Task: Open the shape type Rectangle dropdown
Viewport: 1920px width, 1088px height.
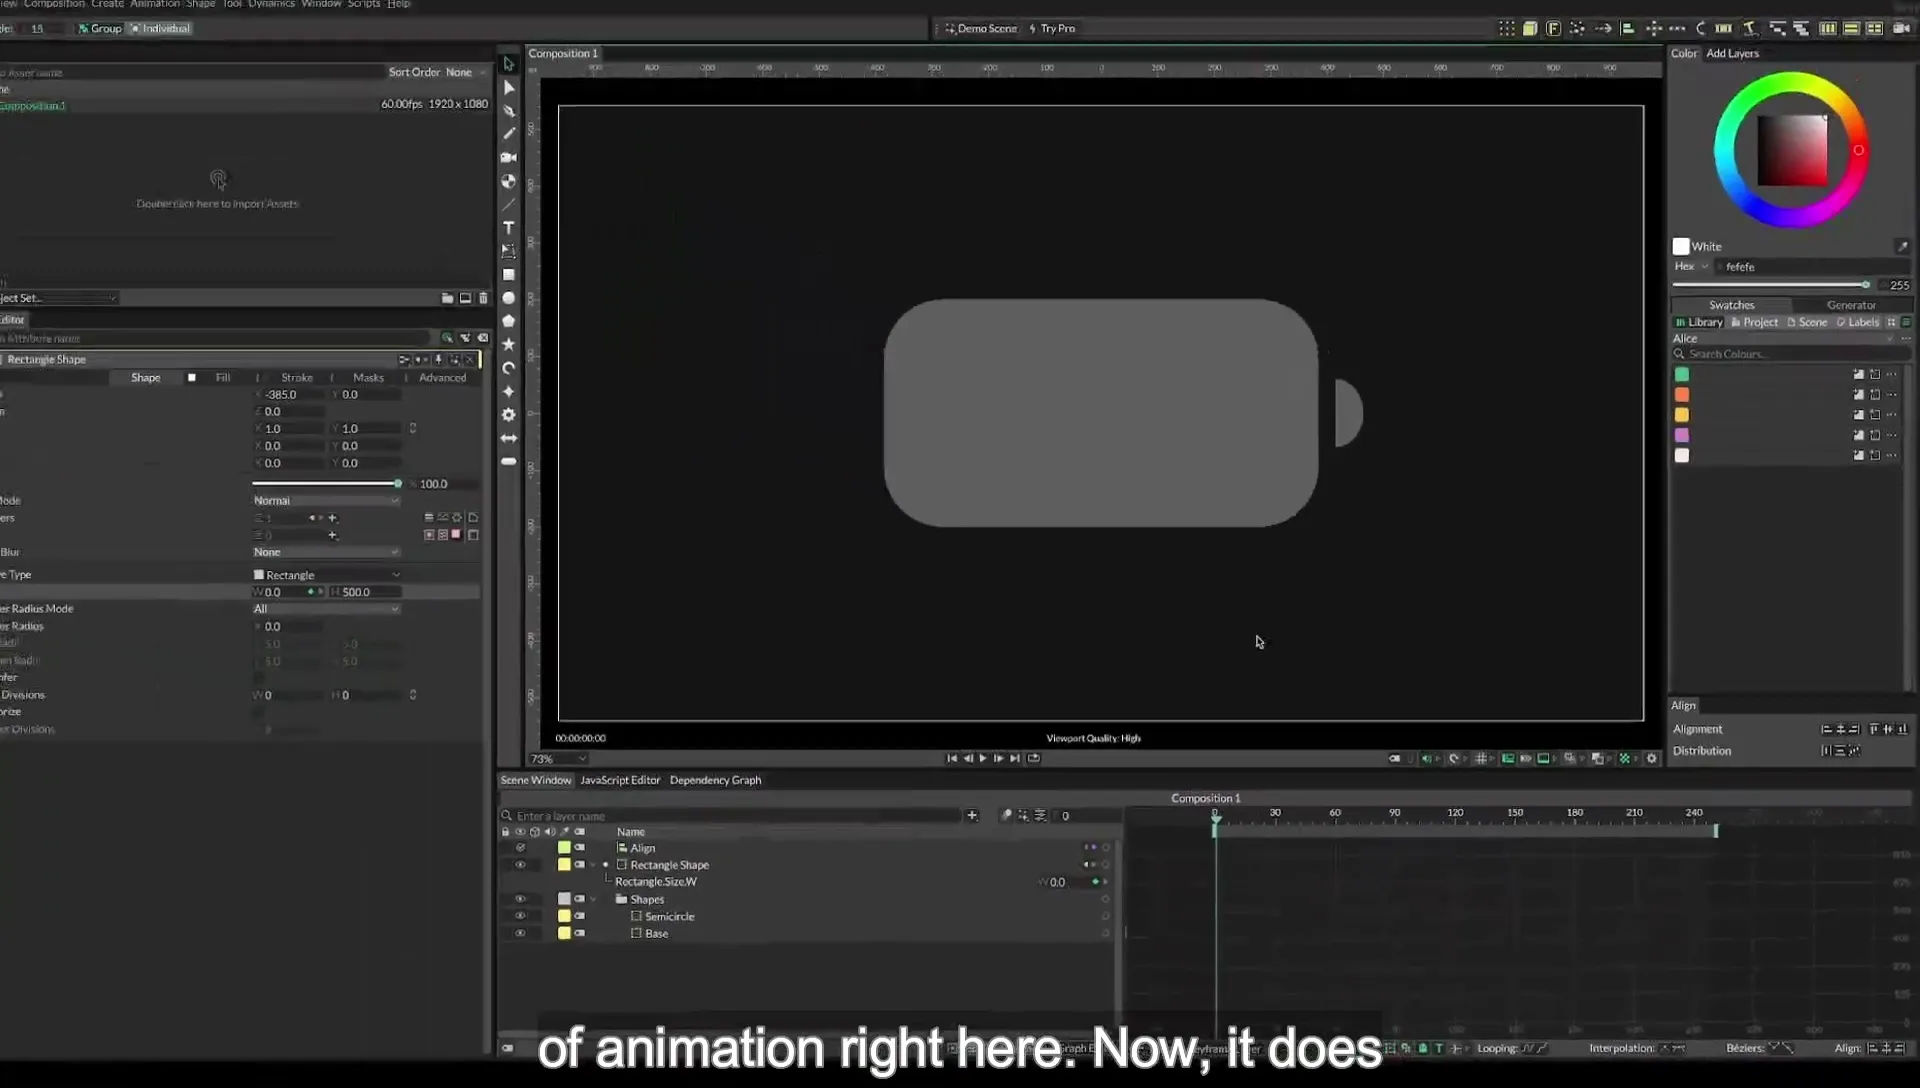Action: [326, 575]
